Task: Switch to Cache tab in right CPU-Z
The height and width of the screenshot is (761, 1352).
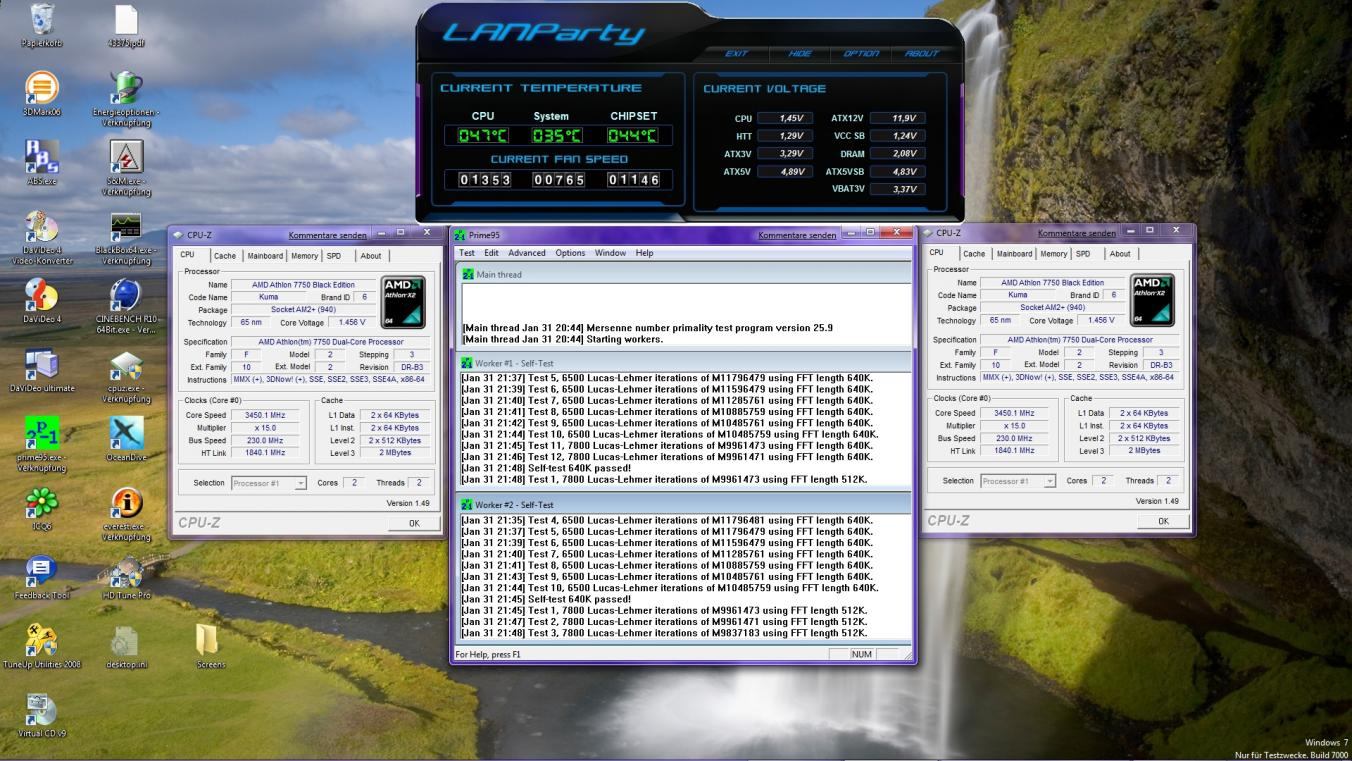Action: pos(974,254)
